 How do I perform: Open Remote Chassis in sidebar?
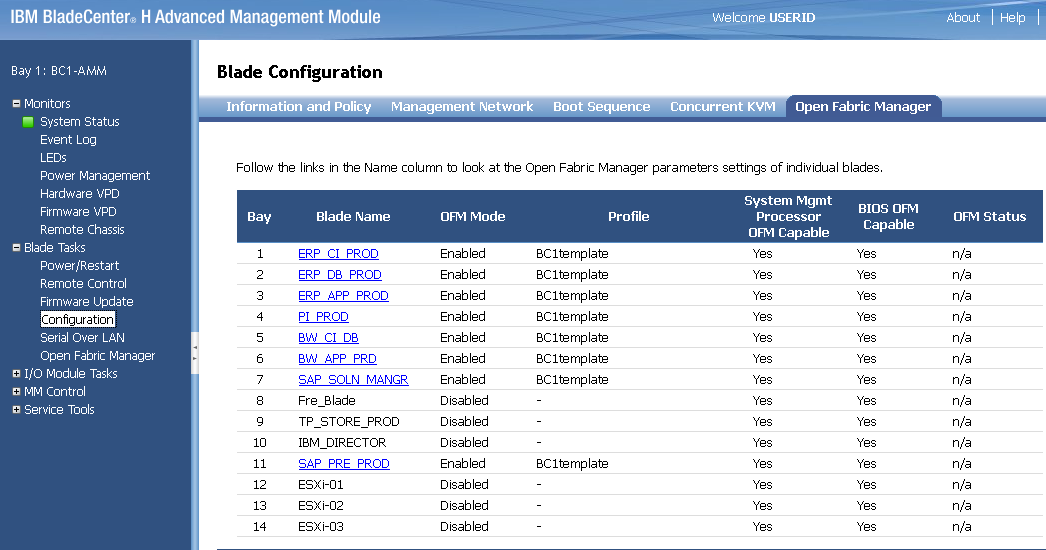coord(82,230)
